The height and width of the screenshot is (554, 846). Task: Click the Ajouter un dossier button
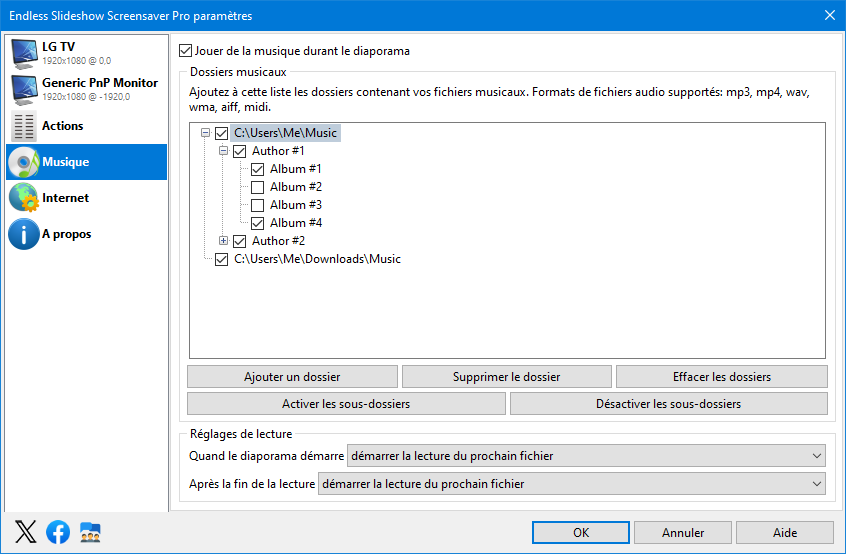pos(292,377)
